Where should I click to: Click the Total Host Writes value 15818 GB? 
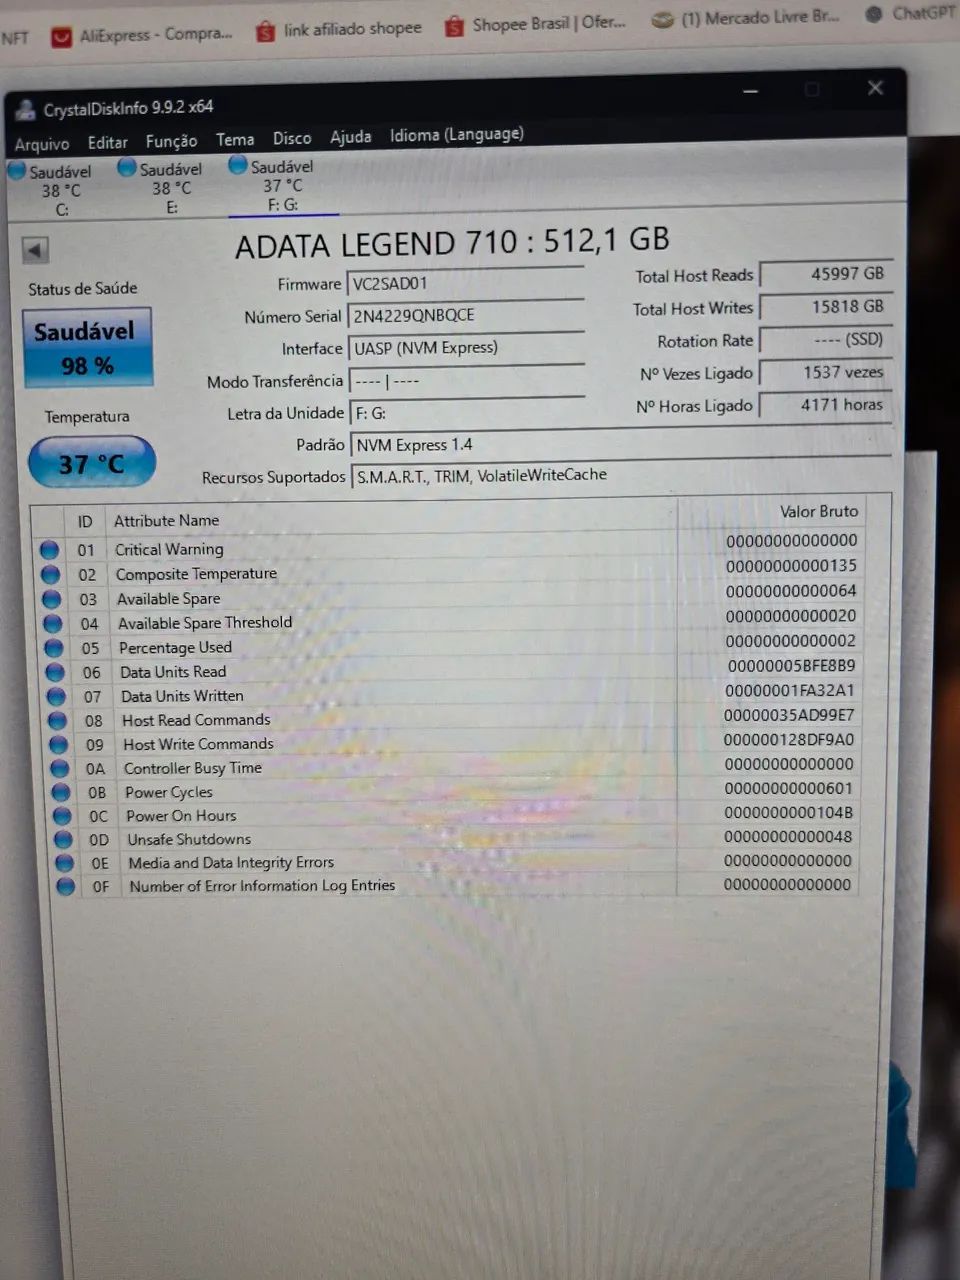pos(825,306)
